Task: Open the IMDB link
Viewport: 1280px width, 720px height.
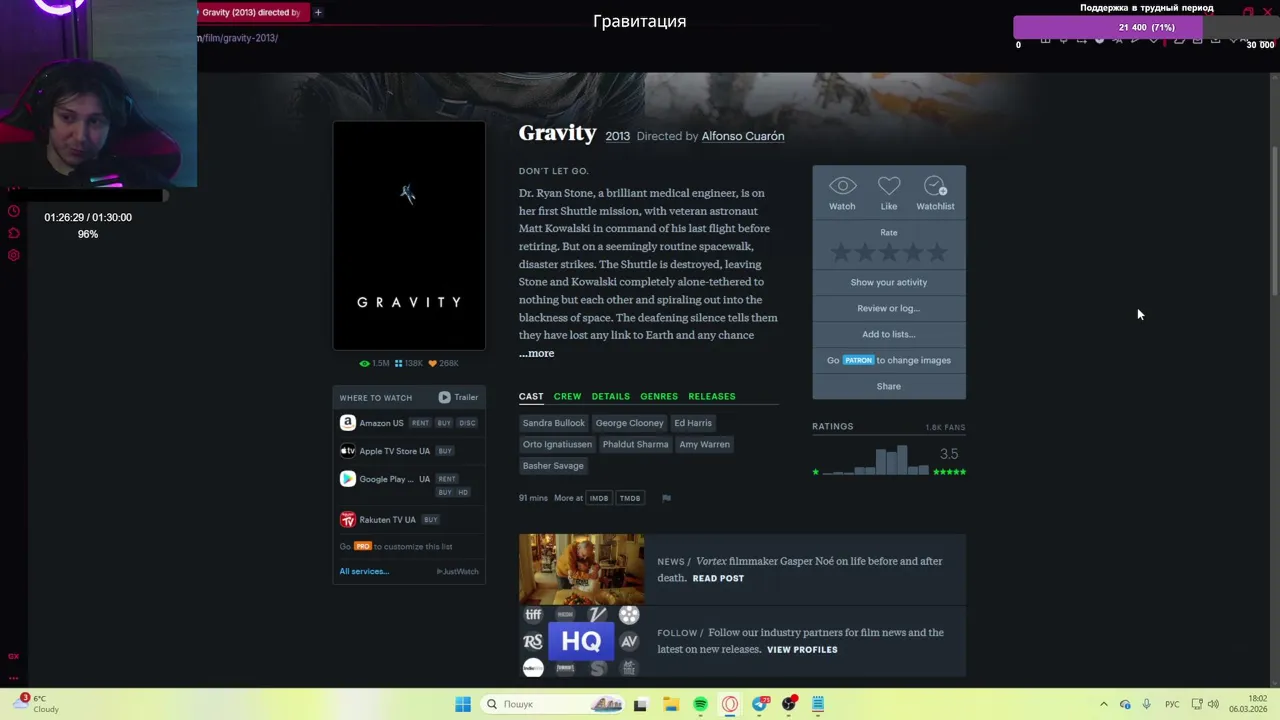Action: pyautogui.click(x=599, y=498)
